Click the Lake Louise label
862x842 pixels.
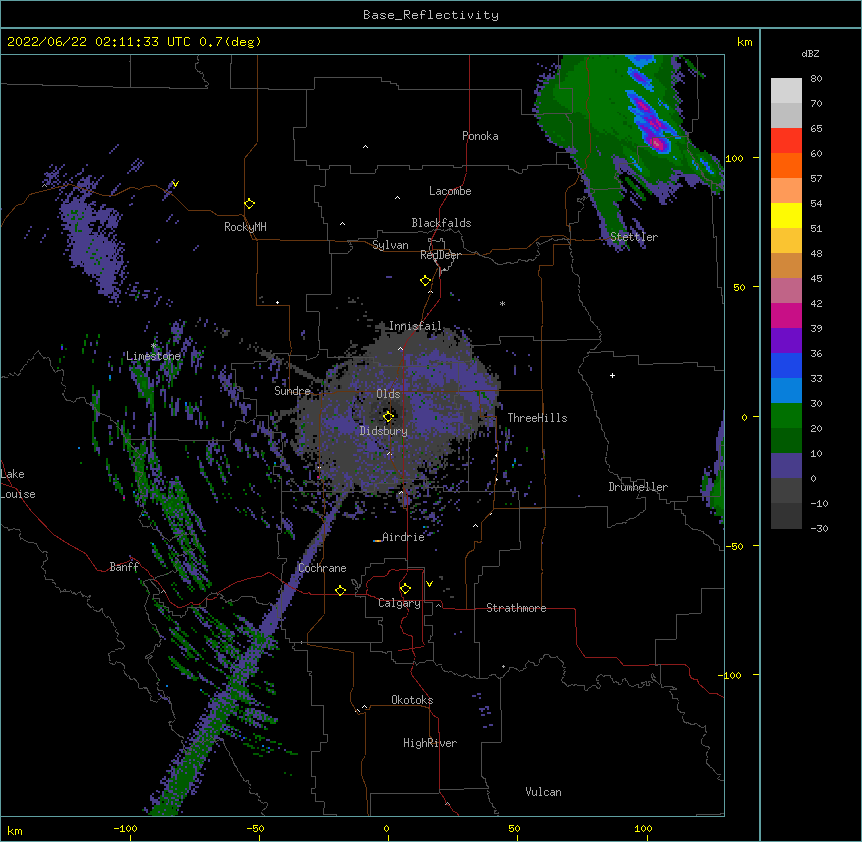click(18, 484)
